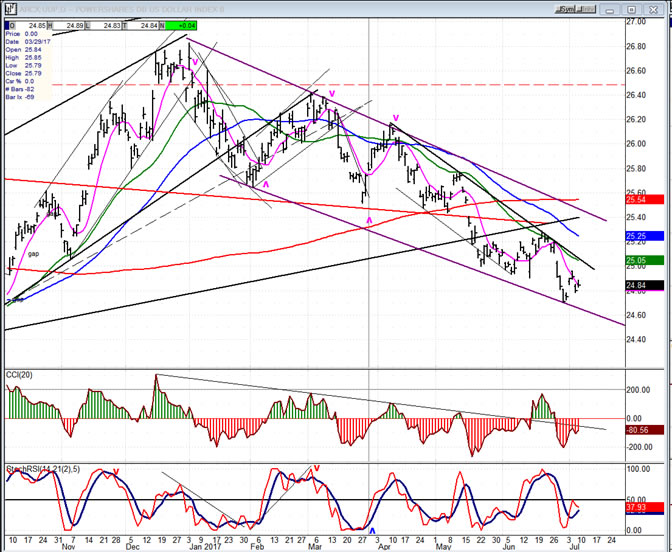Click the blue 25.25 moving average price tag
The image size is (672, 552).
click(x=645, y=236)
